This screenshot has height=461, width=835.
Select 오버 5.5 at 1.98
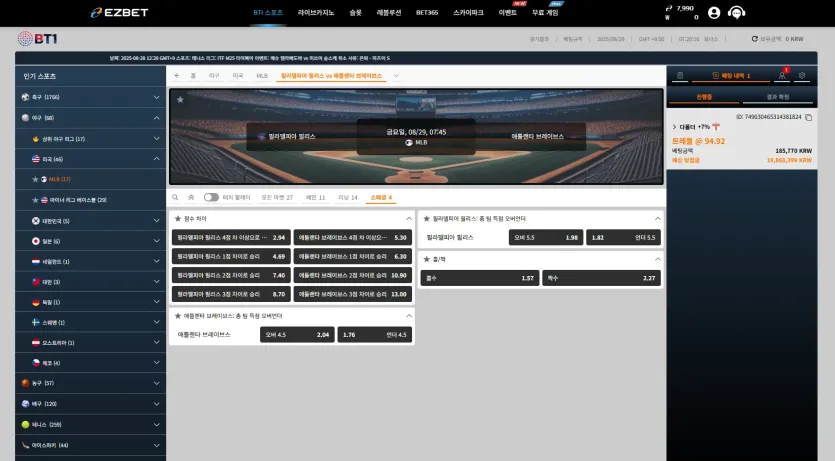(546, 237)
